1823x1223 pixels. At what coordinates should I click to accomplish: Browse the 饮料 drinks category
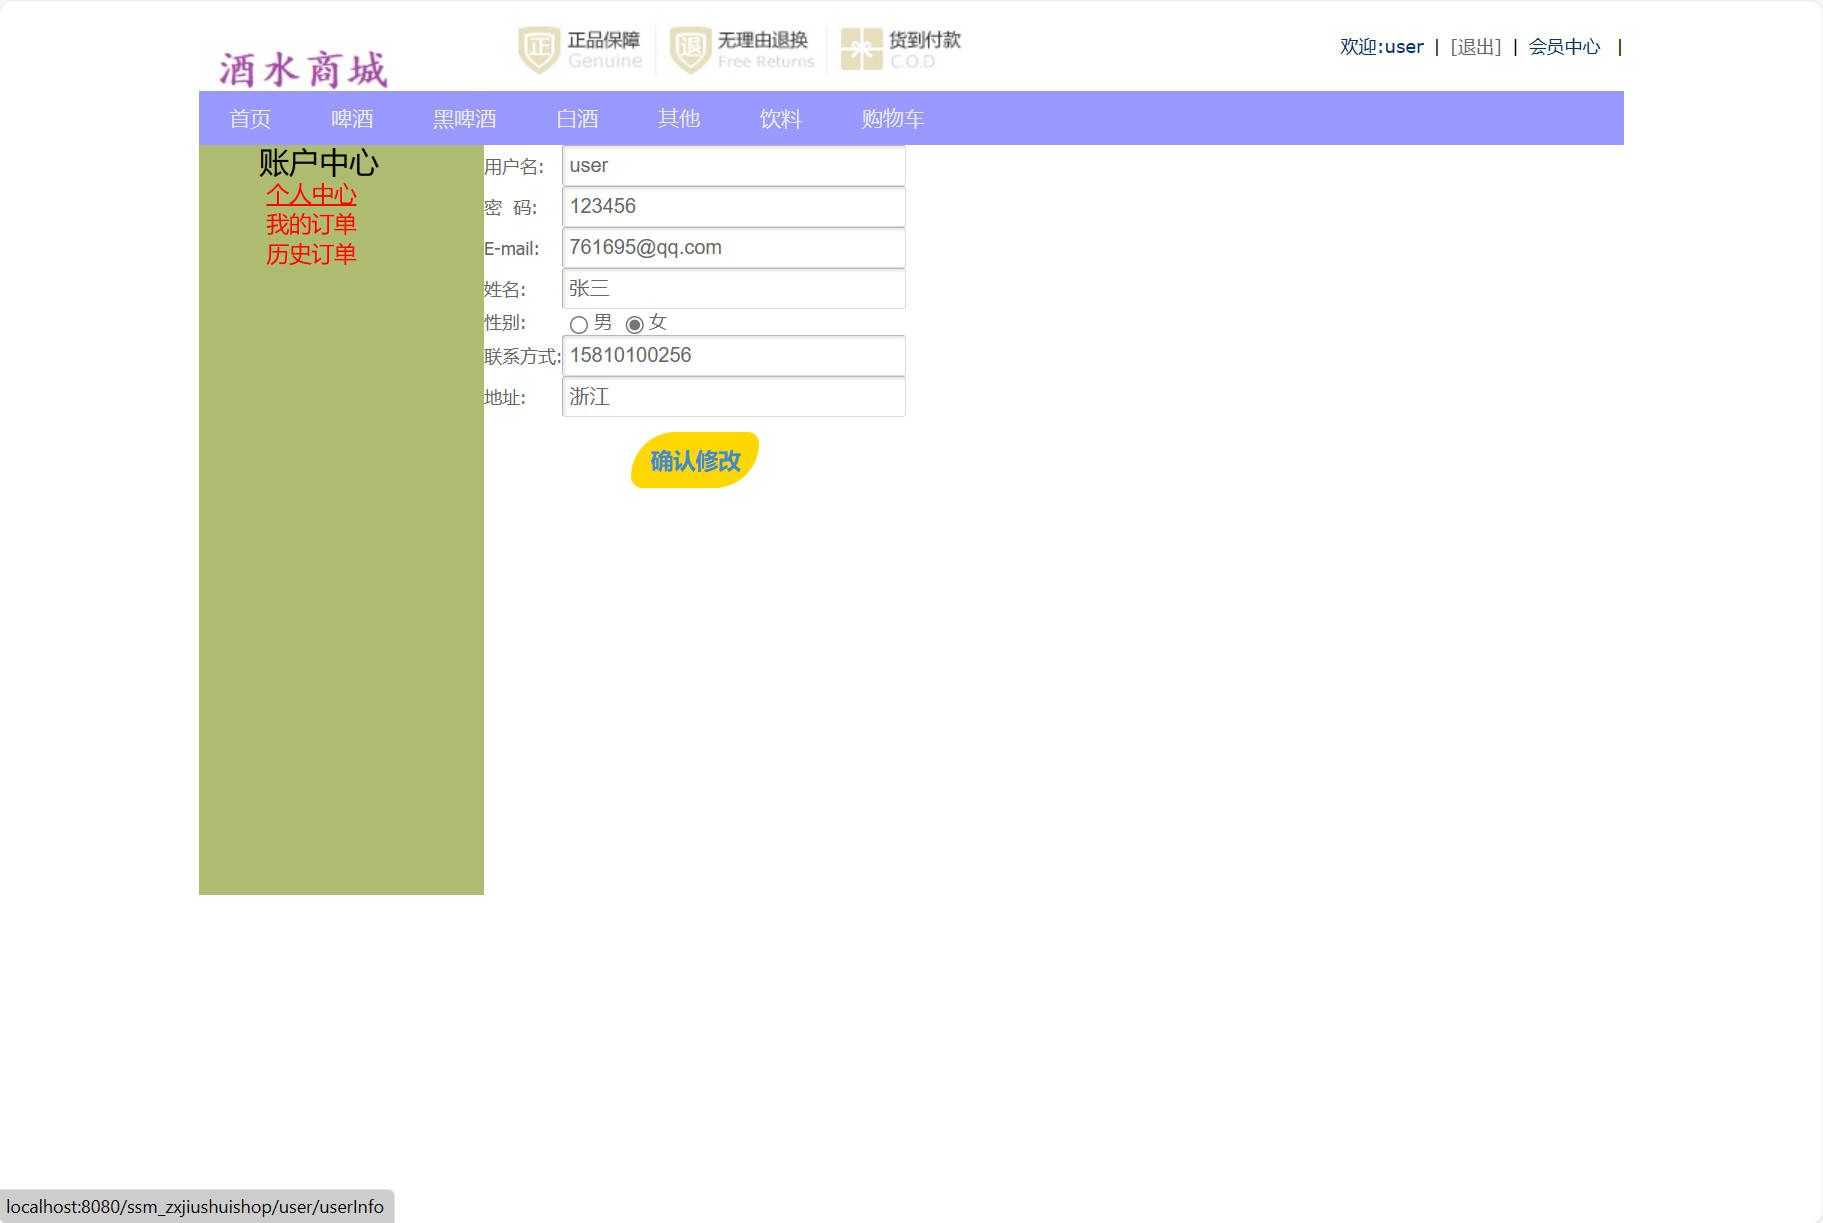pos(780,118)
